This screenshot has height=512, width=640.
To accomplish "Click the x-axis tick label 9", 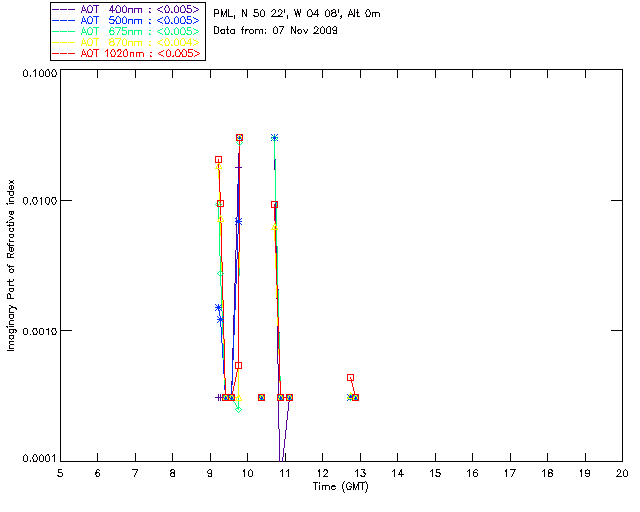I will [x=210, y=474].
